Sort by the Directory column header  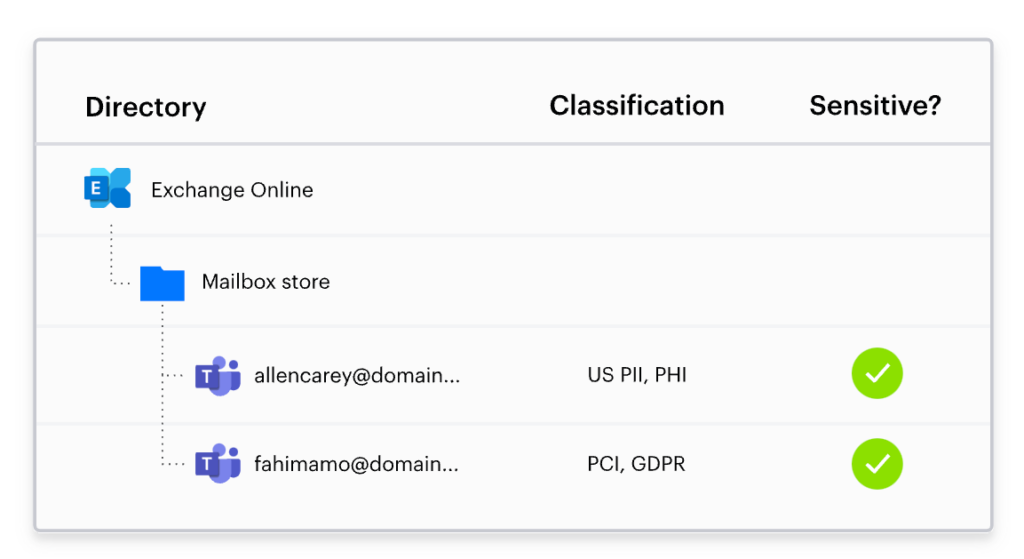point(146,107)
